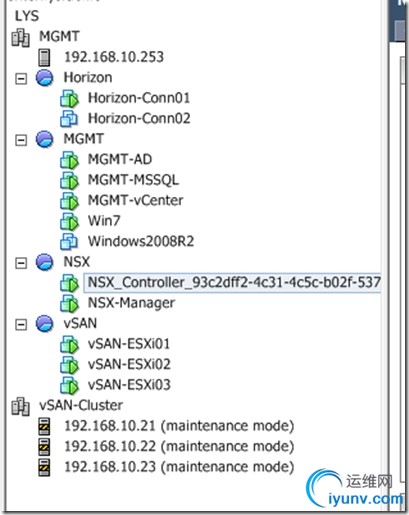
Task: Click the MGMT-vCenter VM icon
Action: pyautogui.click(x=69, y=201)
